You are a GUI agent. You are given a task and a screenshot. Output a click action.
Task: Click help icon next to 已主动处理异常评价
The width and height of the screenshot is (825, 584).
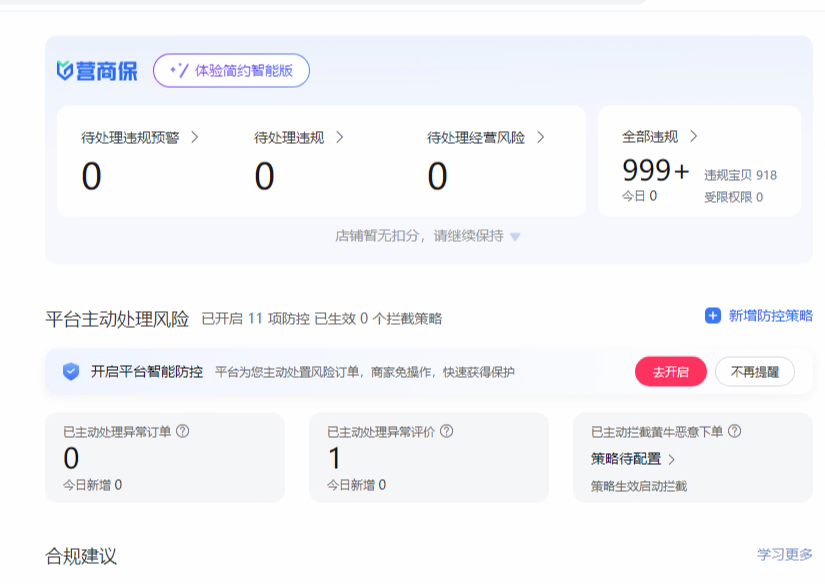tap(447, 432)
